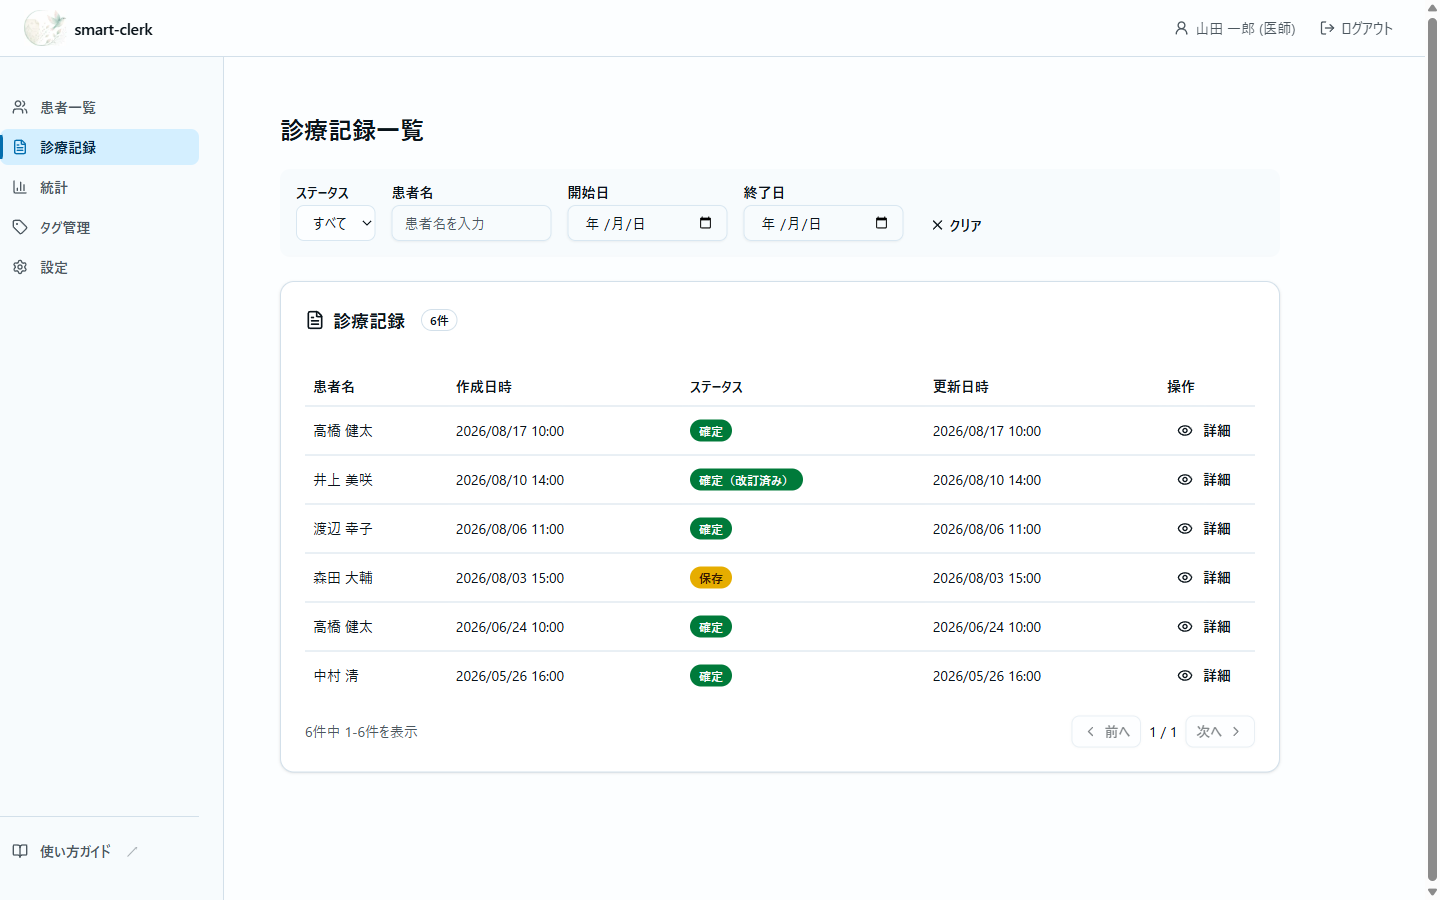Screen dimensions: 1440x900
Task: Click the 保存 status badge
Action: [x=711, y=578]
